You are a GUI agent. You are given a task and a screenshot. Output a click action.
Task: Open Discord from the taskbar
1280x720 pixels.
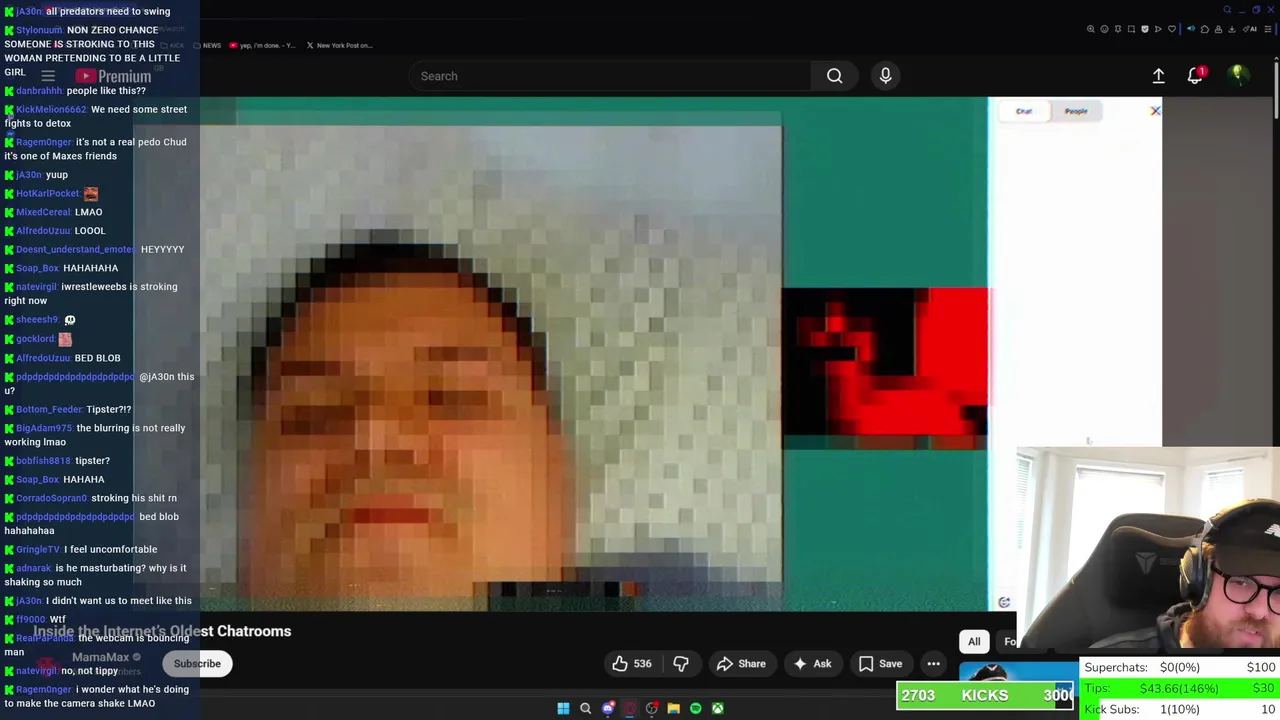[607, 708]
